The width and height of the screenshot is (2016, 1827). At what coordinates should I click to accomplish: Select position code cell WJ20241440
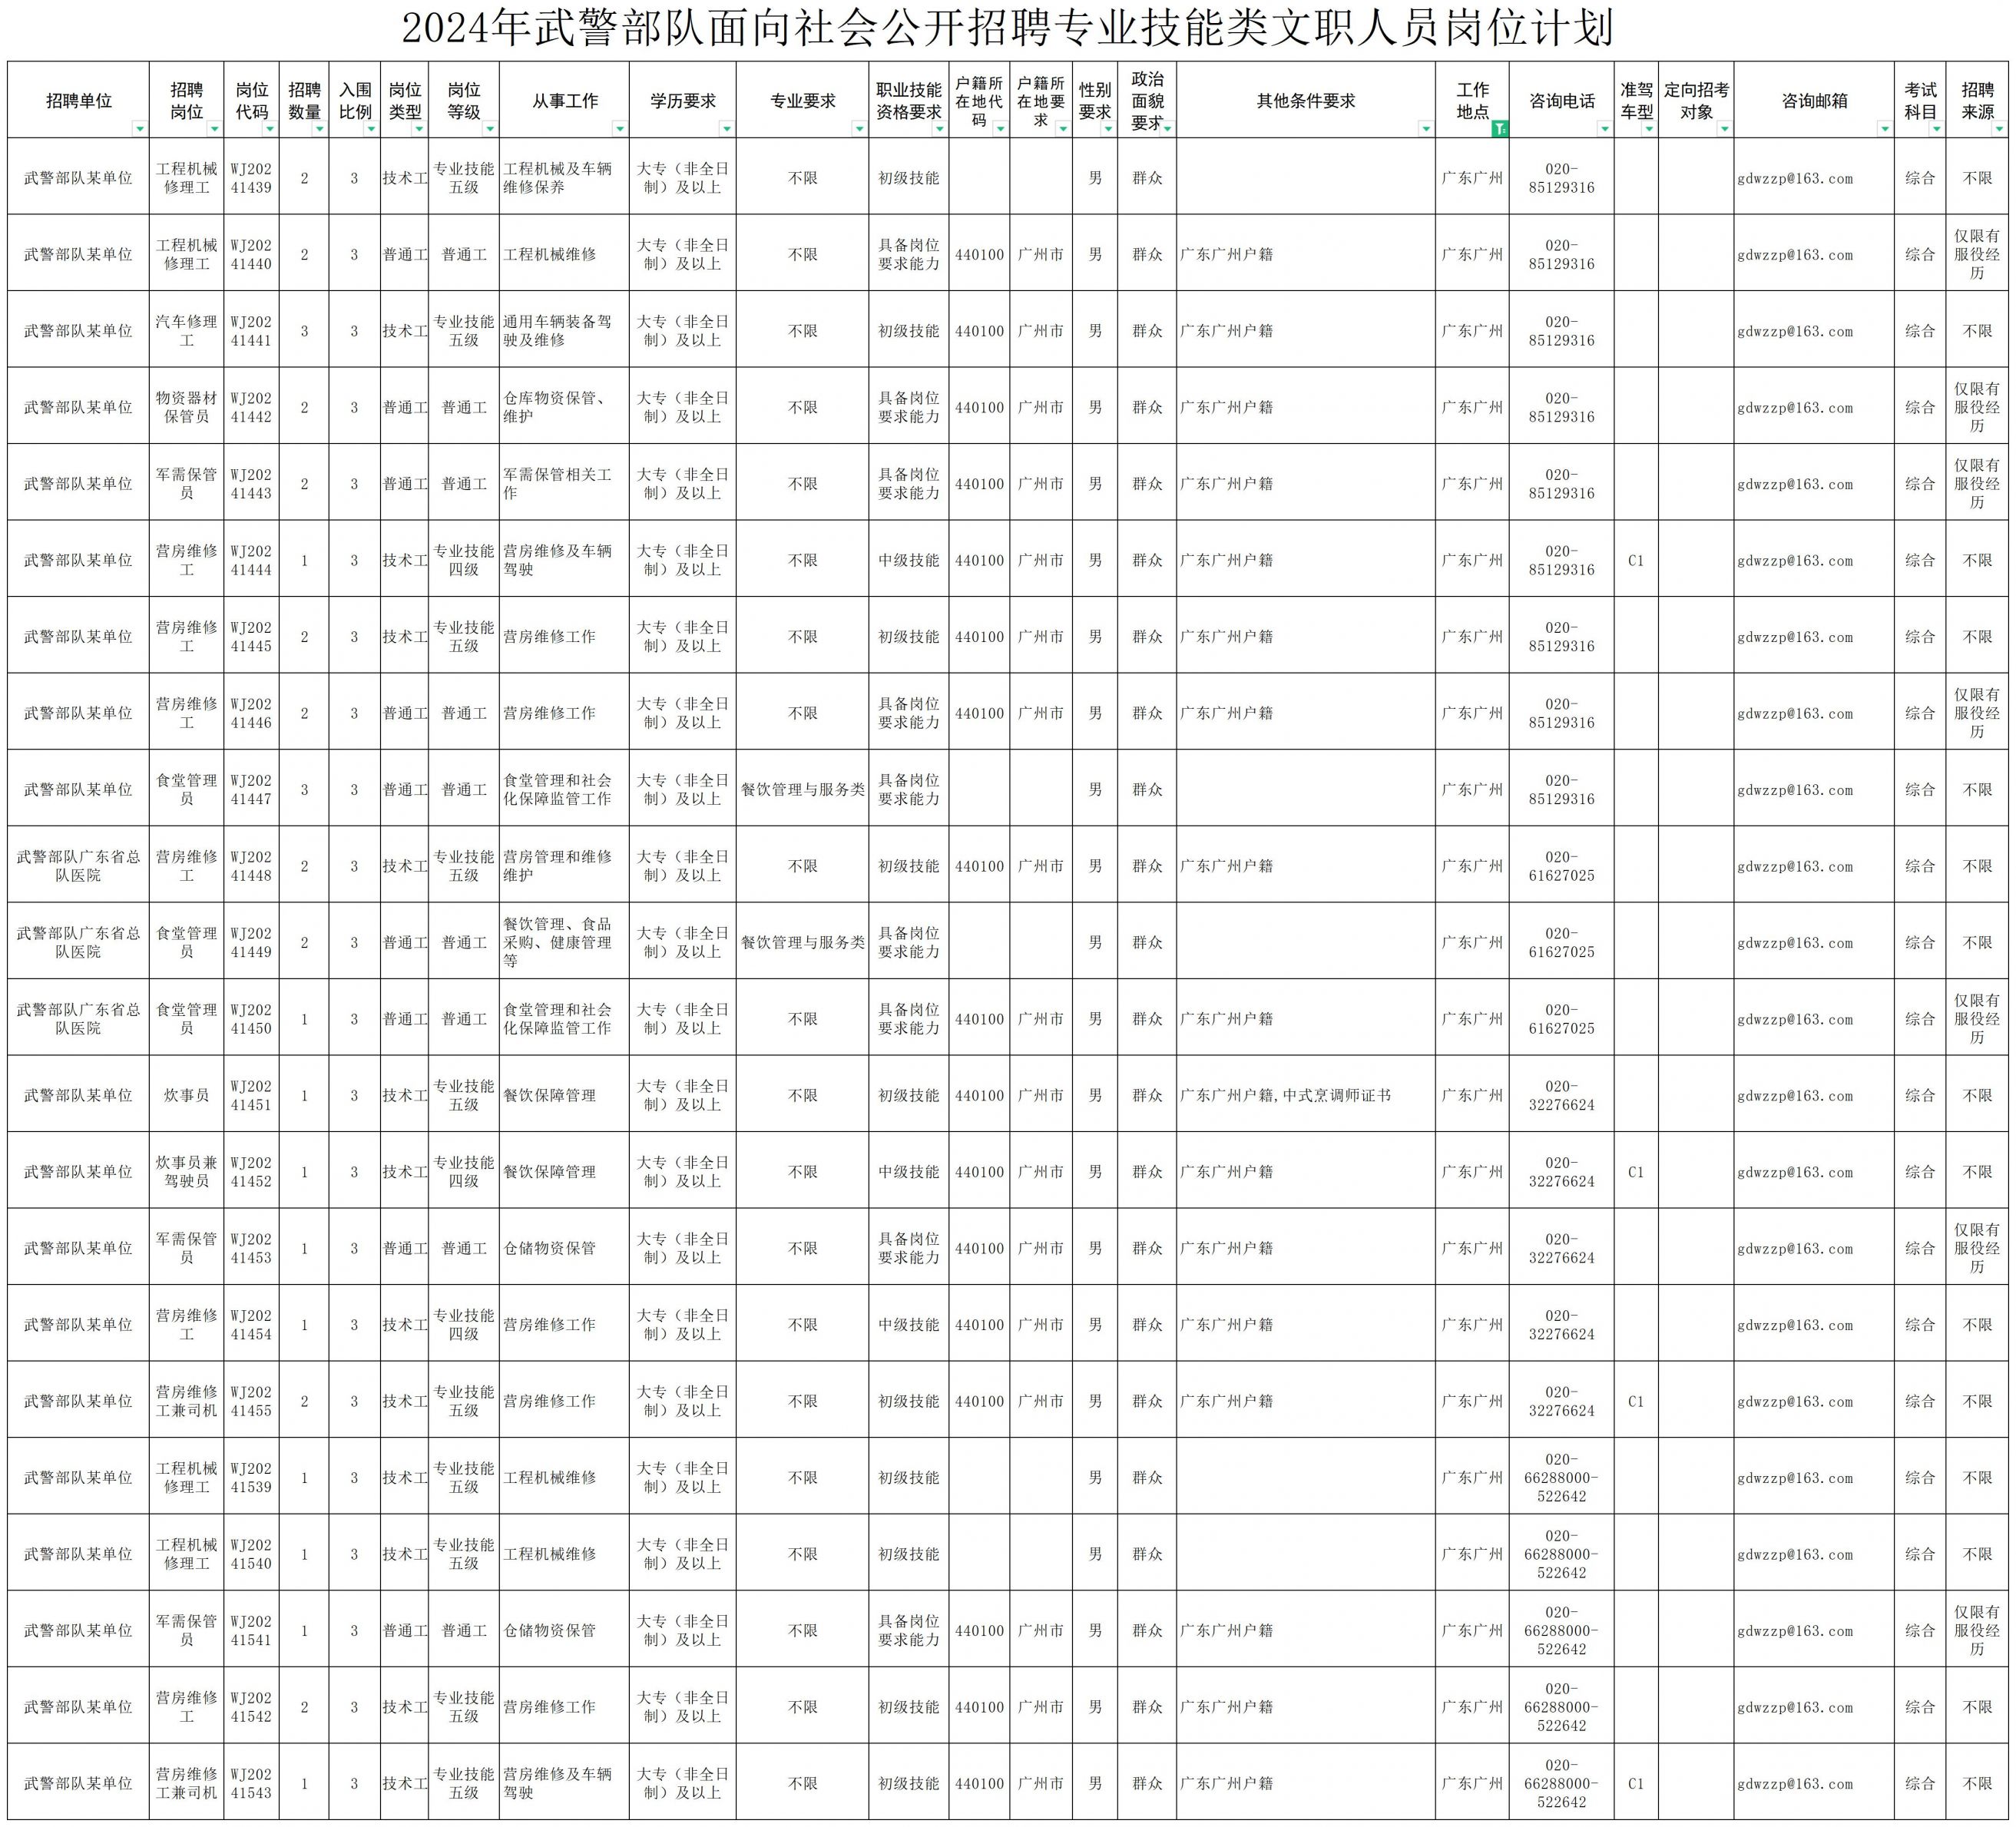251,254
